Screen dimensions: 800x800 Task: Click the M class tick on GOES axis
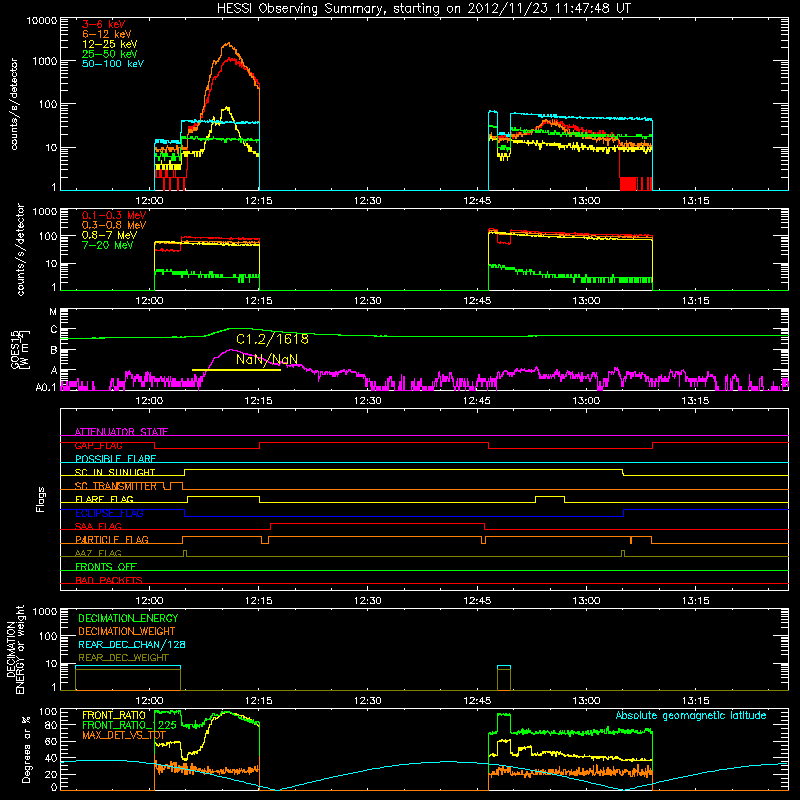[53, 312]
